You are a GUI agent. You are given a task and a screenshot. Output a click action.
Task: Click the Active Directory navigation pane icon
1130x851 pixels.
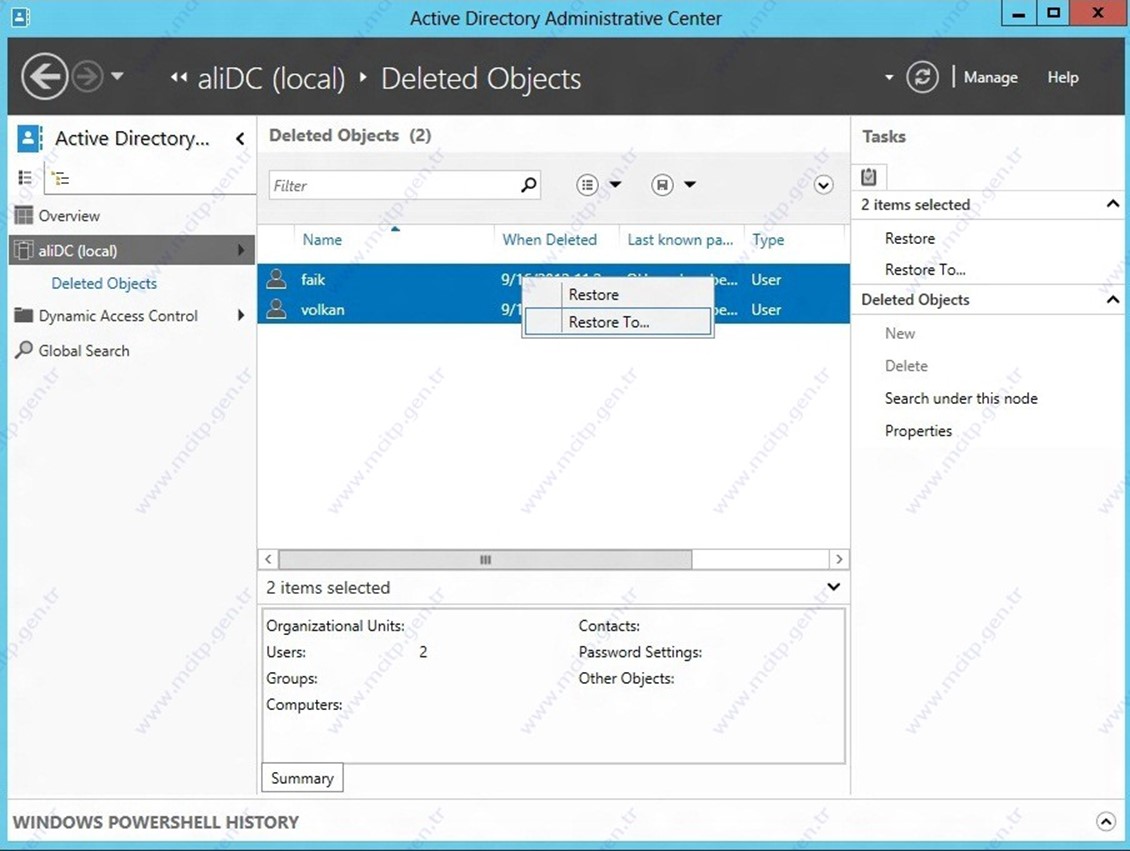(x=30, y=138)
